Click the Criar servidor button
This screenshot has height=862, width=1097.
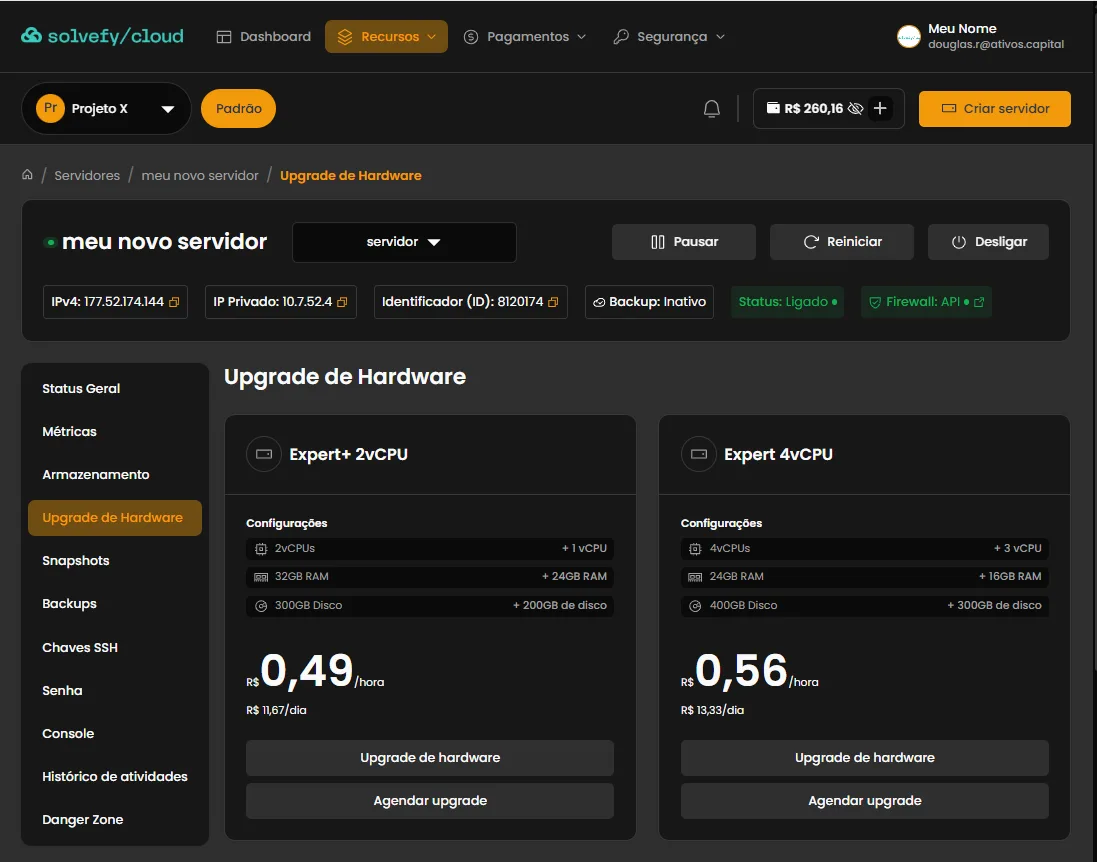click(x=995, y=108)
